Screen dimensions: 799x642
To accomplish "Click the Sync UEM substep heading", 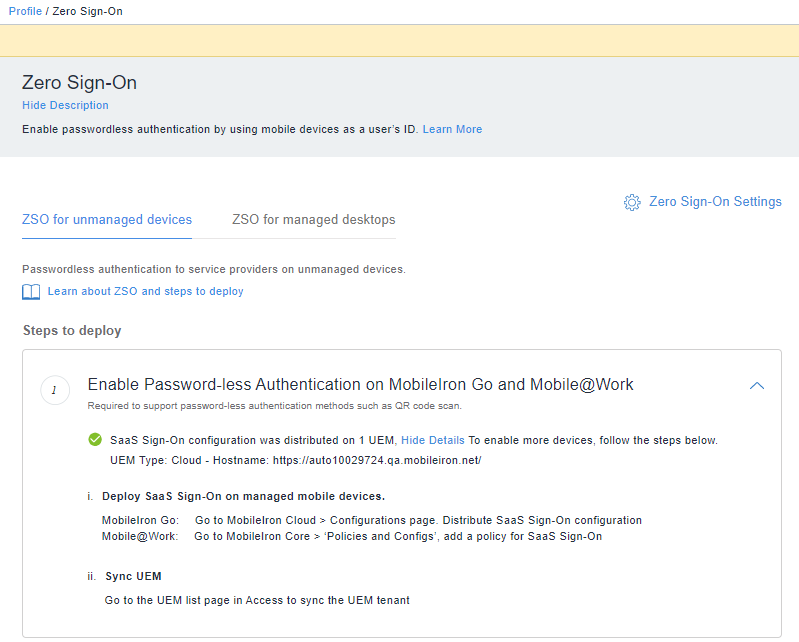I will point(133,577).
